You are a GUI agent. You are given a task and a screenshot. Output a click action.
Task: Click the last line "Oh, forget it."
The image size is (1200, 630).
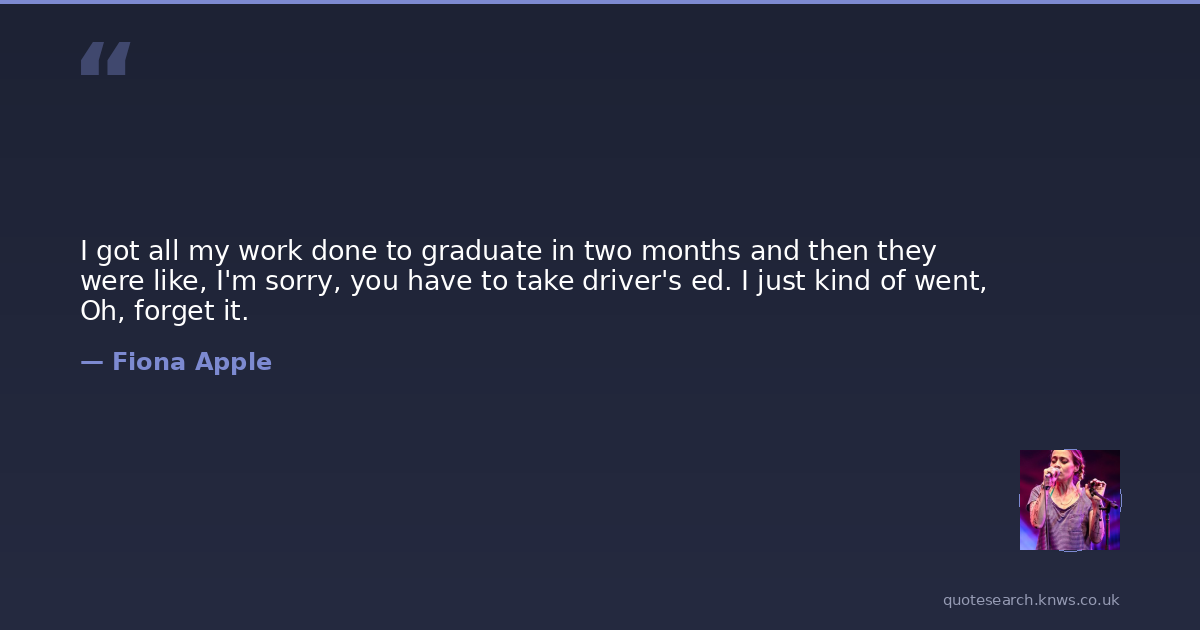[x=164, y=312]
